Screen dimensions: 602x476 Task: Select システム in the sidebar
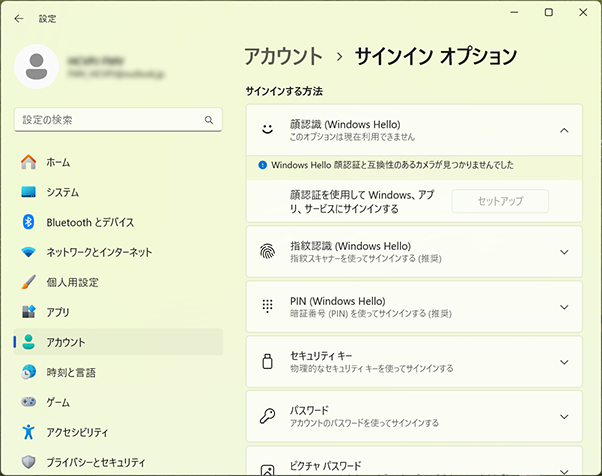(x=62, y=192)
